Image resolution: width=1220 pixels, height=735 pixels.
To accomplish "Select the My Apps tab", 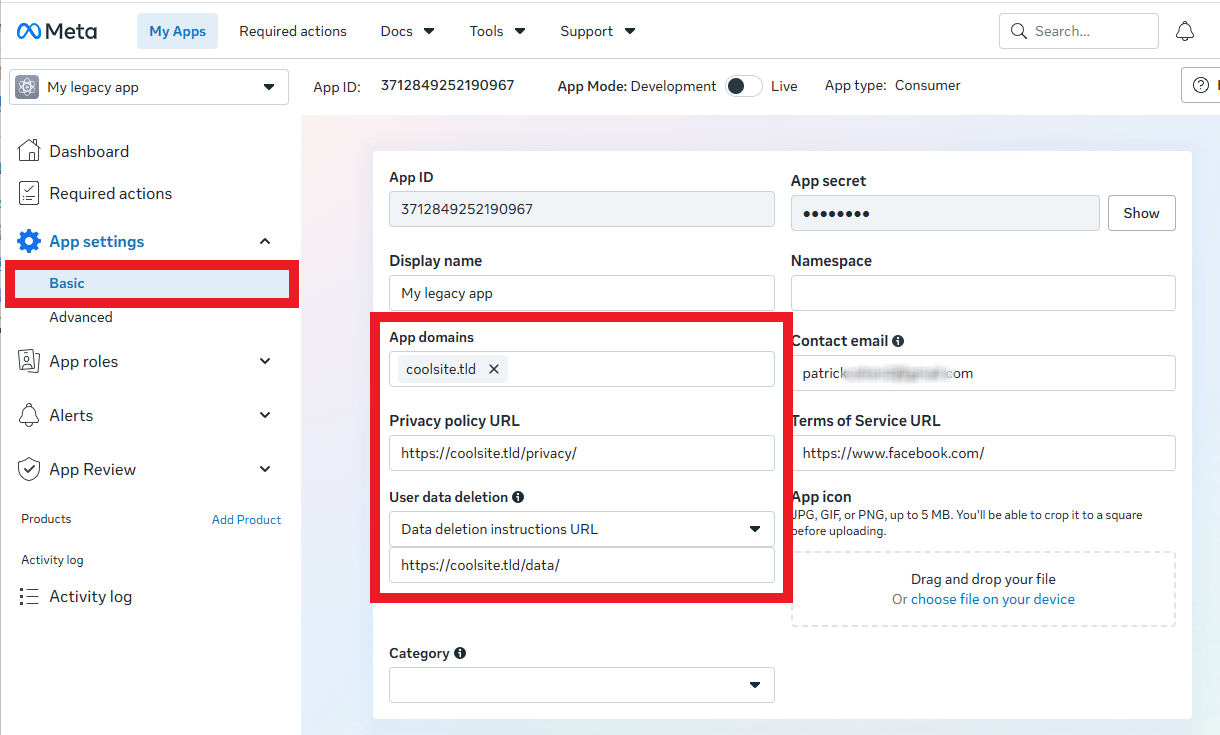I will click(x=177, y=31).
